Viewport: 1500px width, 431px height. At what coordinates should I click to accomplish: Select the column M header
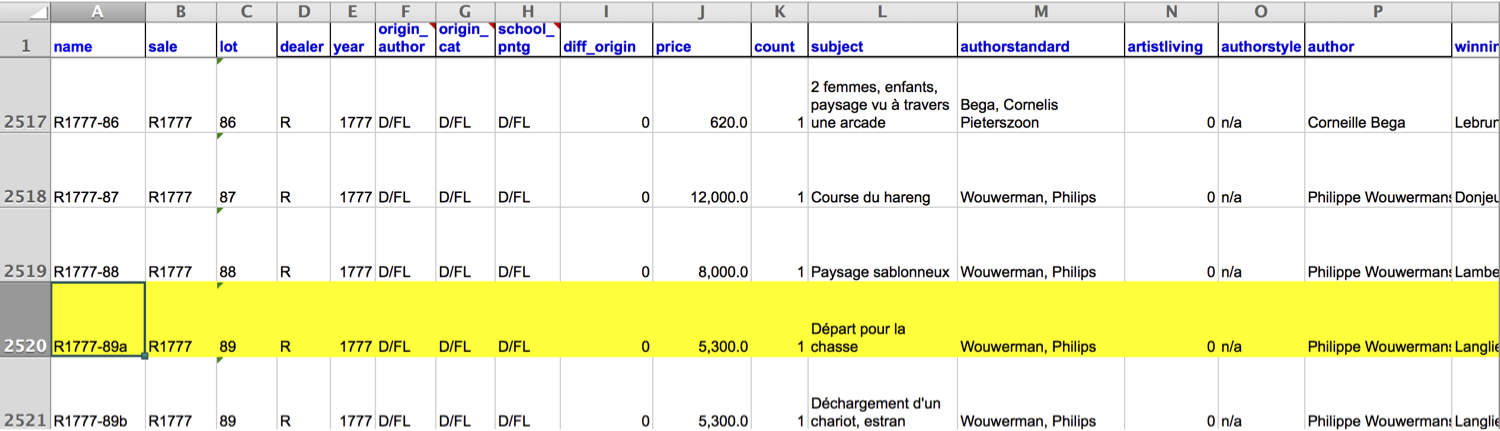pyautogui.click(x=1040, y=12)
